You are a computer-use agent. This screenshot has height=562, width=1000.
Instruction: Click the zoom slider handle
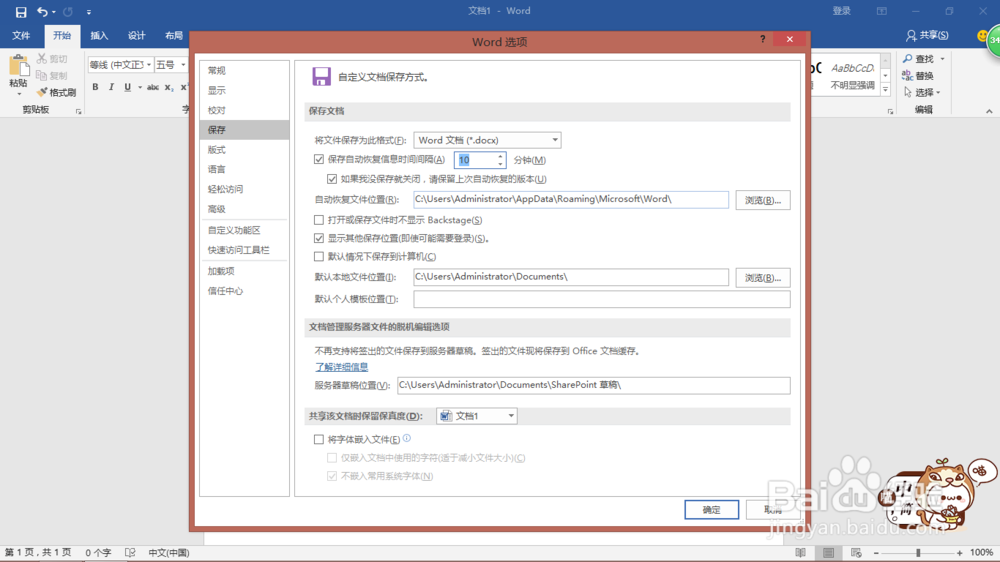[x=918, y=552]
